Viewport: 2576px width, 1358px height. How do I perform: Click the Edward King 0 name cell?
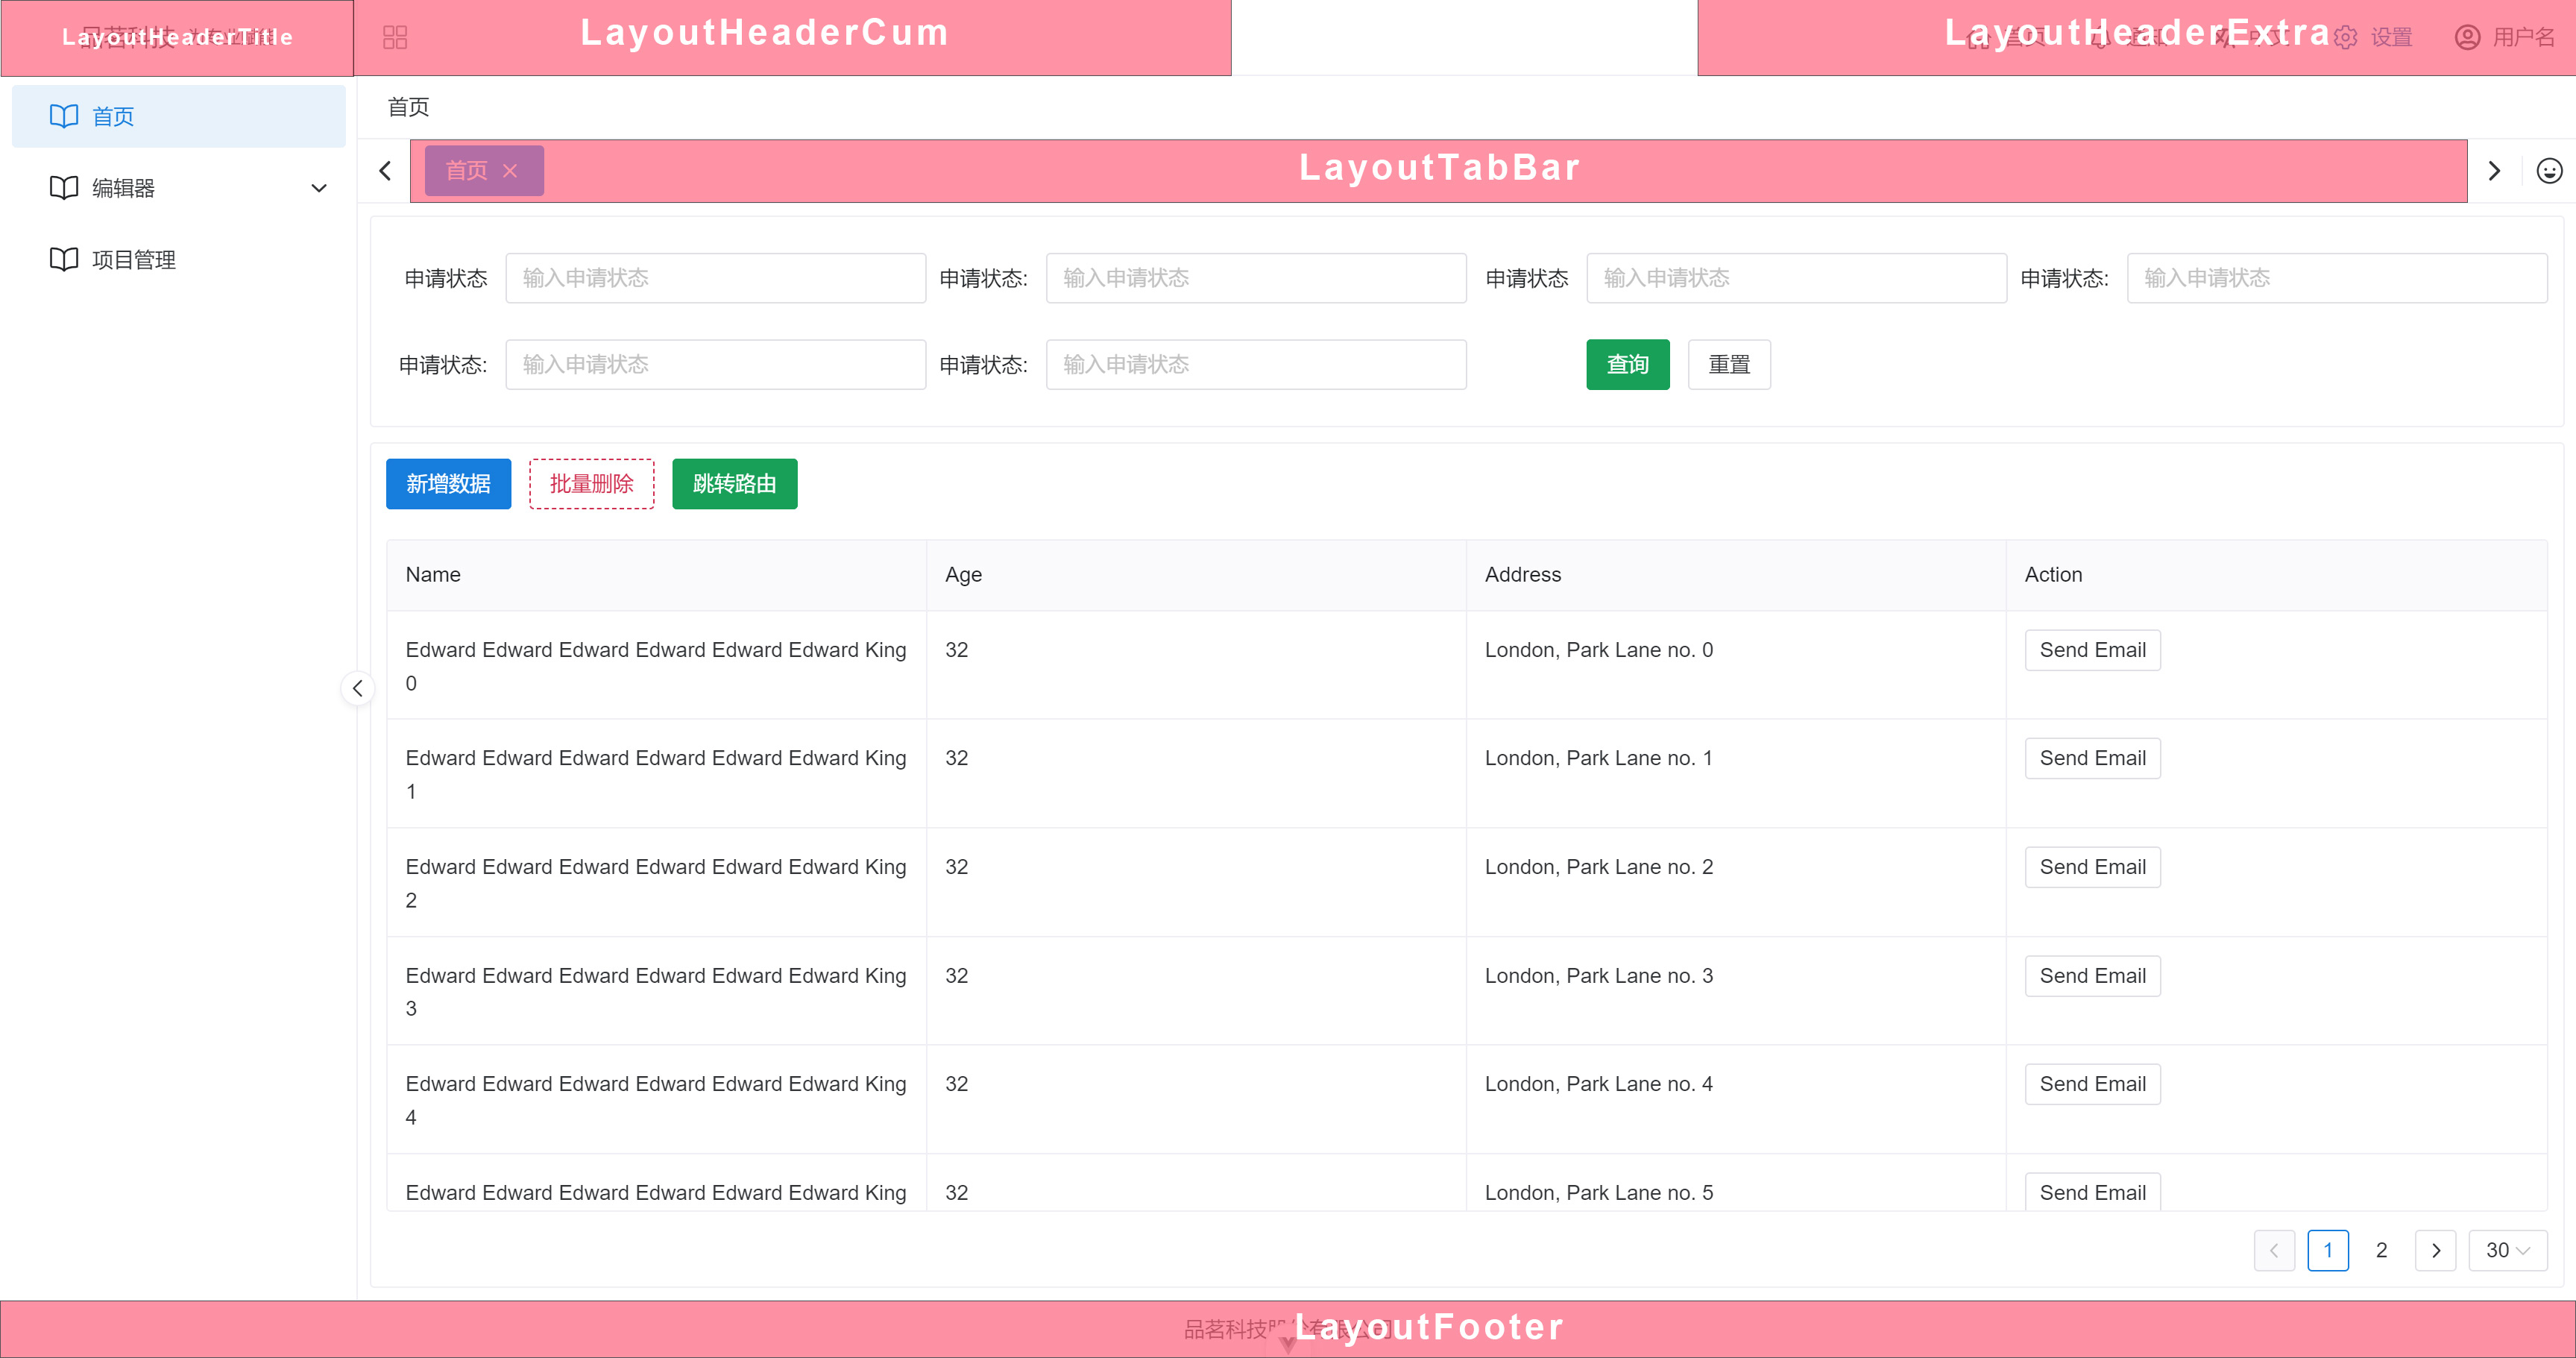point(656,666)
